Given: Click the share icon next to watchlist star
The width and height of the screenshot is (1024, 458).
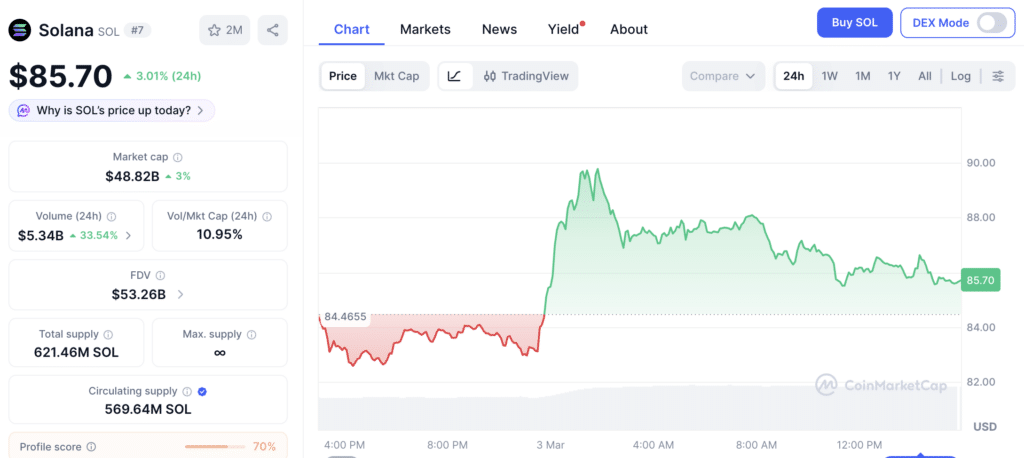Looking at the screenshot, I should [x=272, y=30].
